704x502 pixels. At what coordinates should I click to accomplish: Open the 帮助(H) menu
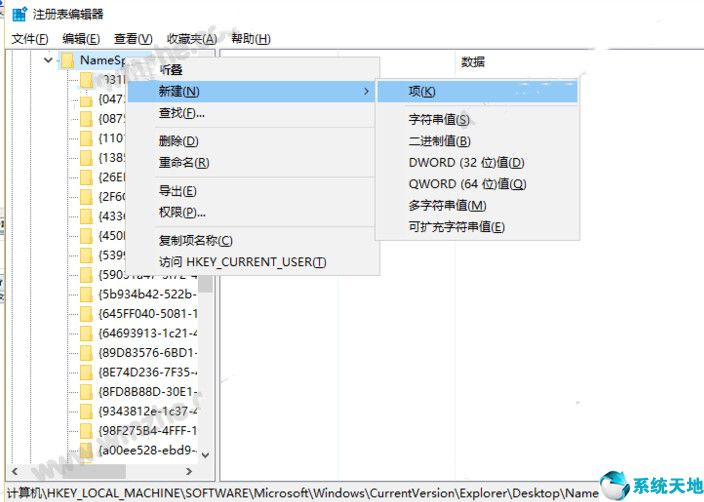point(251,39)
